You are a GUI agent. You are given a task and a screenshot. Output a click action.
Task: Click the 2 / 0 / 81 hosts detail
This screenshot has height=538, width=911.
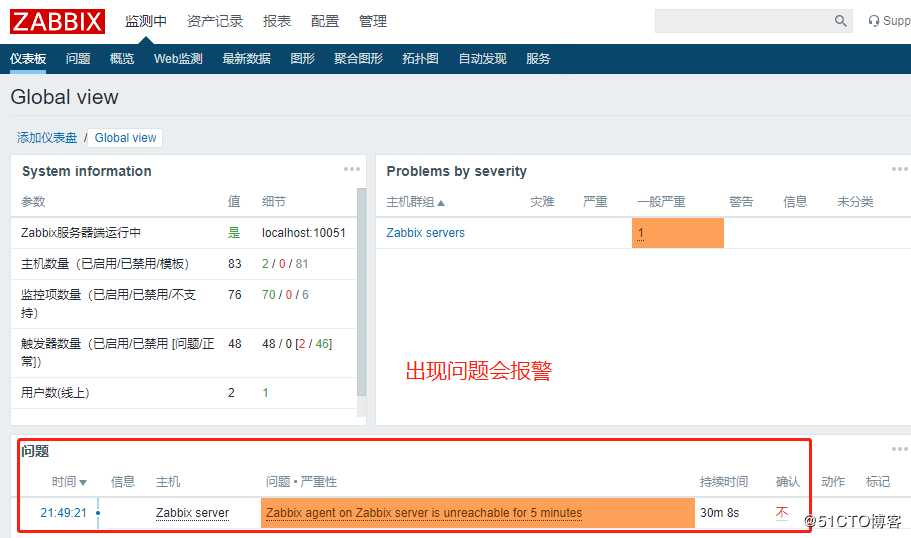(285, 264)
